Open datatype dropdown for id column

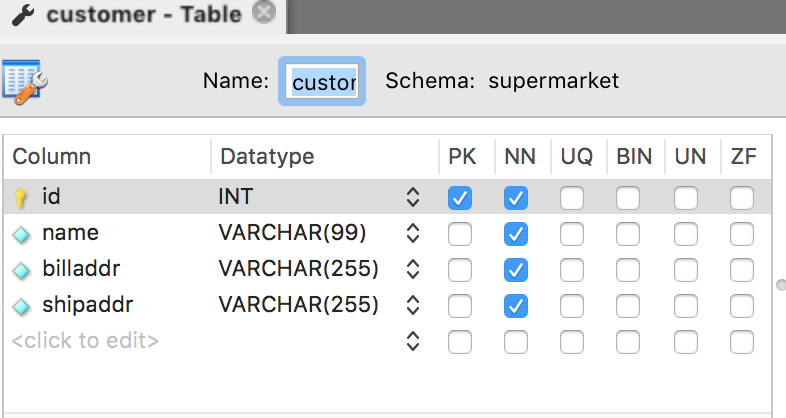pyautogui.click(x=412, y=198)
